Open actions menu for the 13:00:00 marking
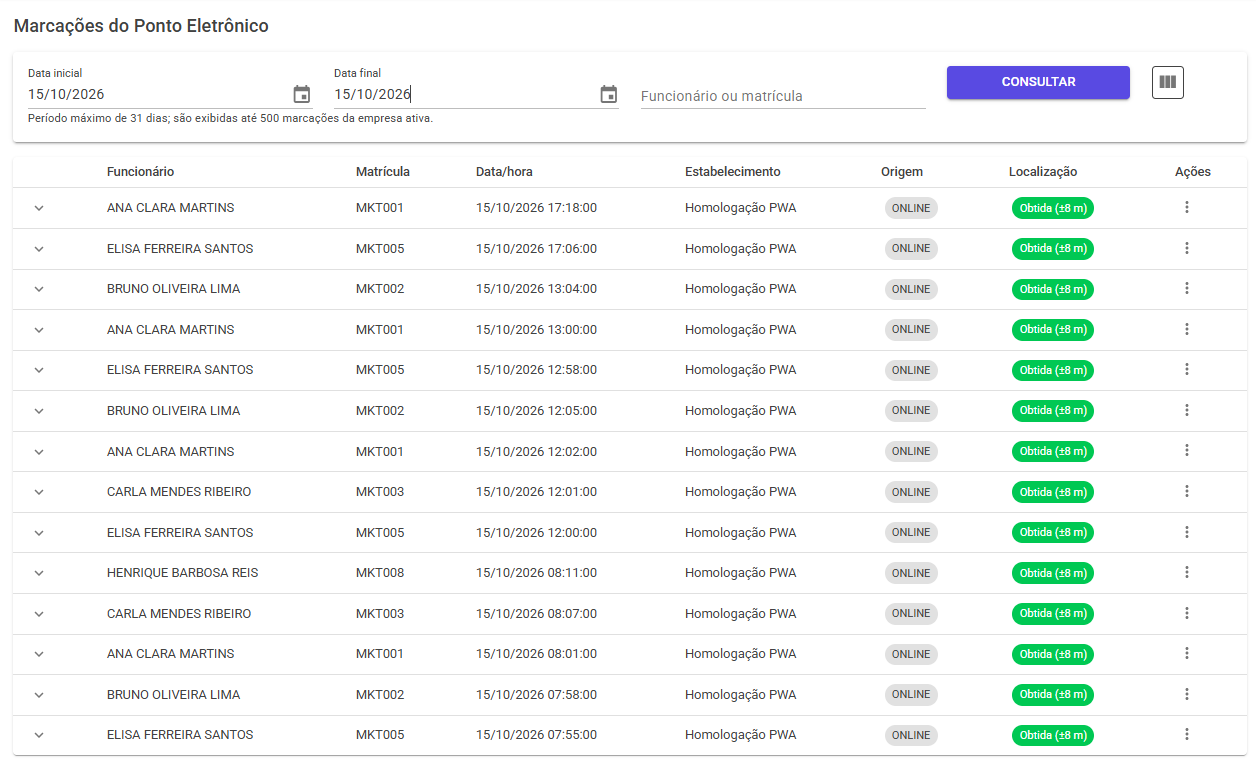The width and height of the screenshot is (1256, 766). (1187, 329)
